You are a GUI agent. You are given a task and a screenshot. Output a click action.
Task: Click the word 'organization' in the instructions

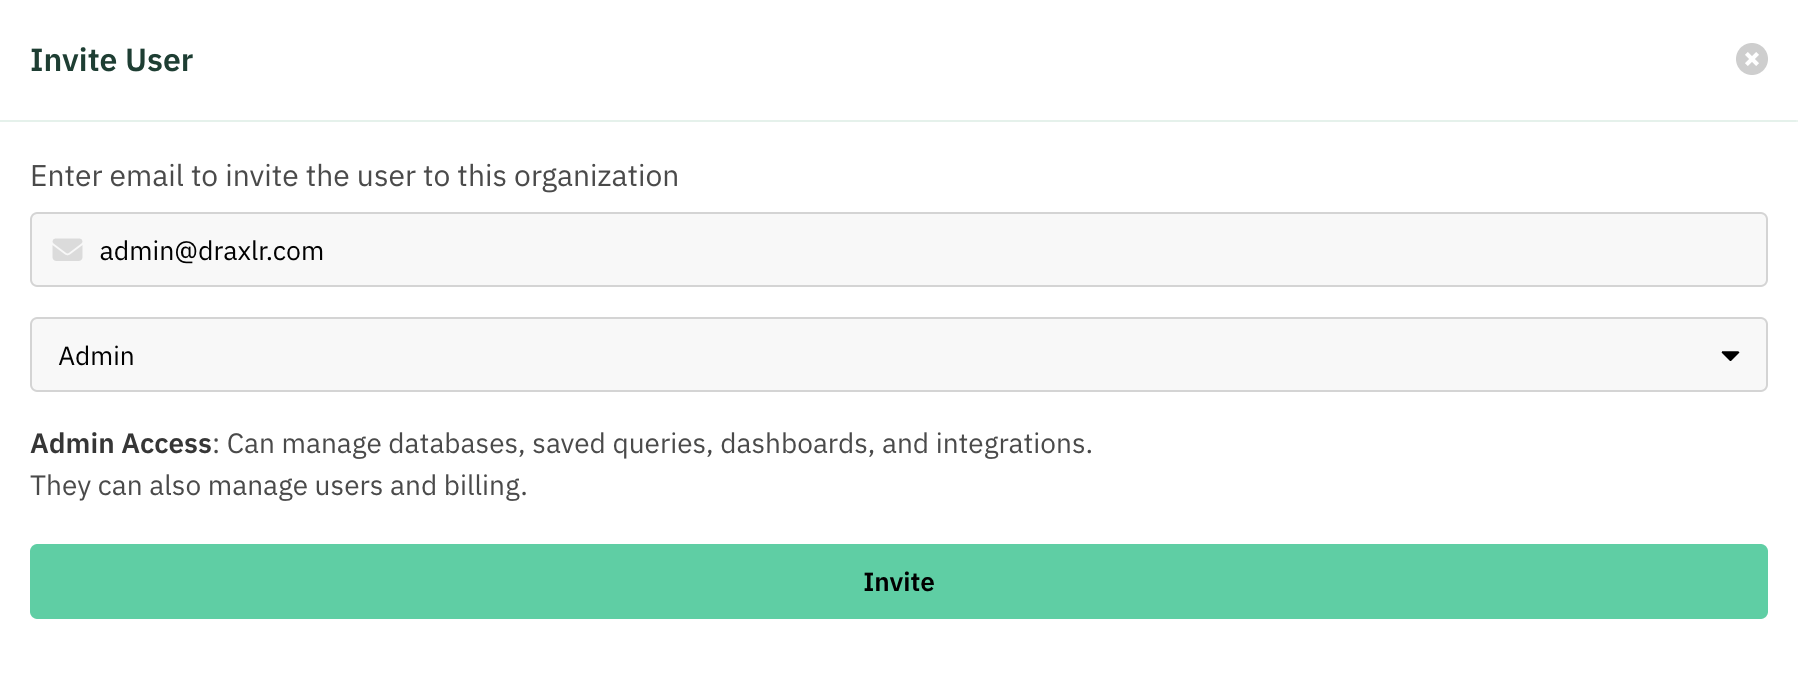(596, 177)
